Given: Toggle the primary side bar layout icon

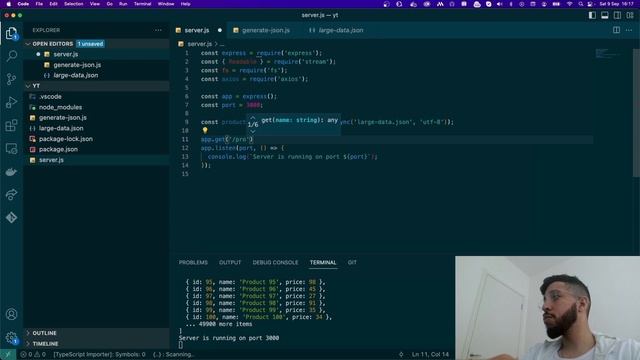Looking at the screenshot, I should (592, 15).
